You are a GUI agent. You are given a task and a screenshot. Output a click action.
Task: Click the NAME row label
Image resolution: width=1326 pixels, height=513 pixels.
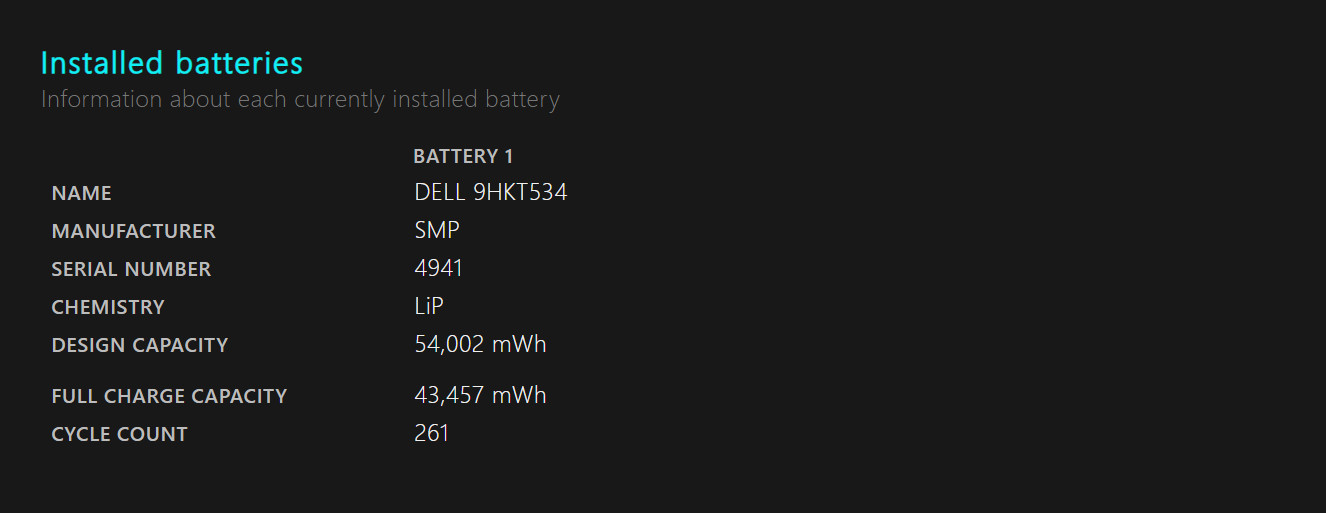coord(82,193)
